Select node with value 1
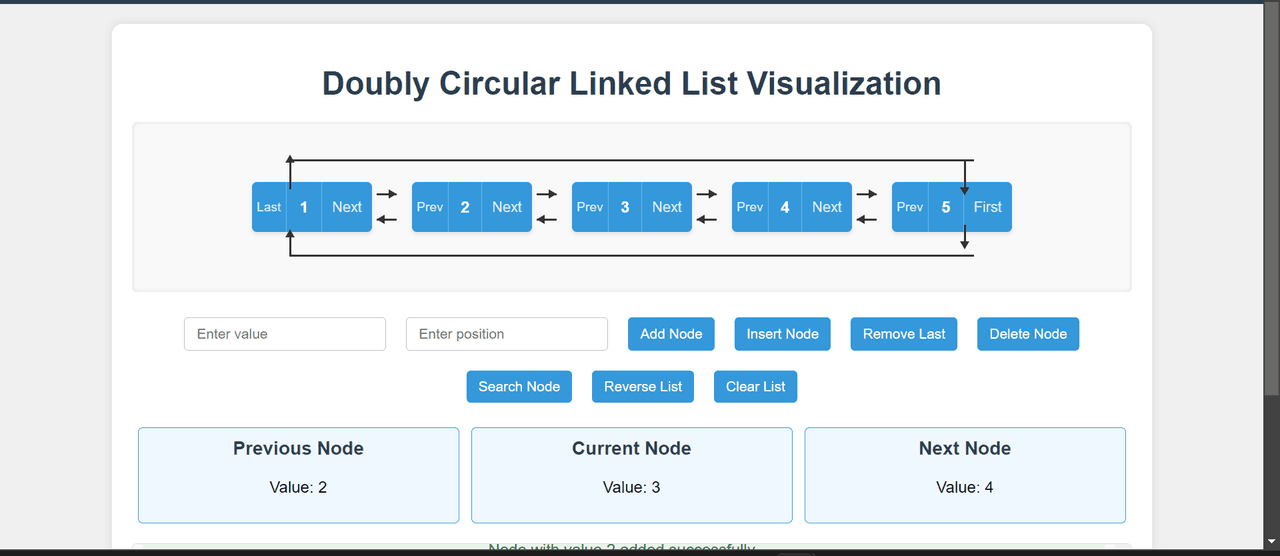The height and width of the screenshot is (556, 1280). click(x=304, y=207)
